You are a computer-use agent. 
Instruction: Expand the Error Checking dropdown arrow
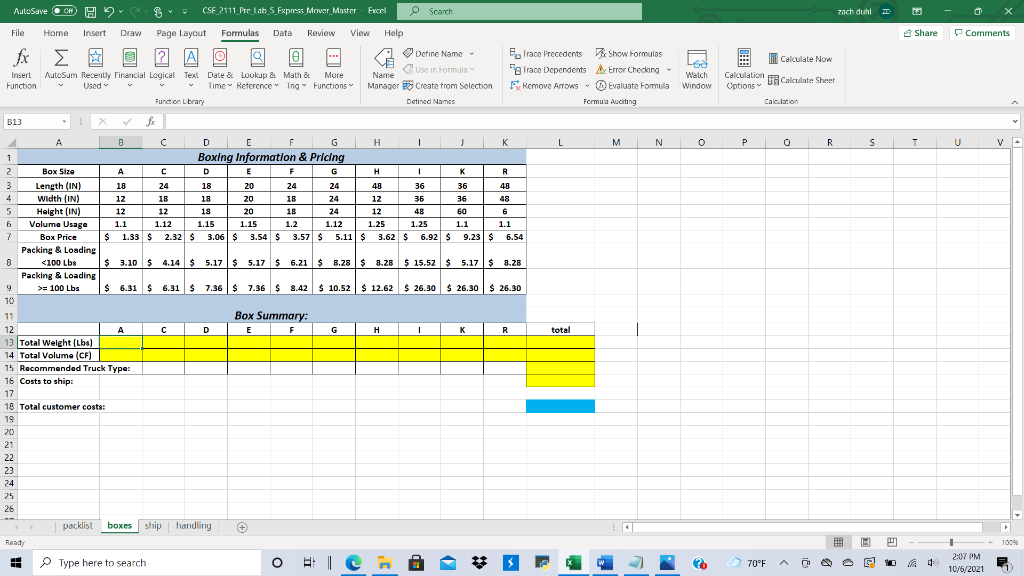[x=669, y=70]
